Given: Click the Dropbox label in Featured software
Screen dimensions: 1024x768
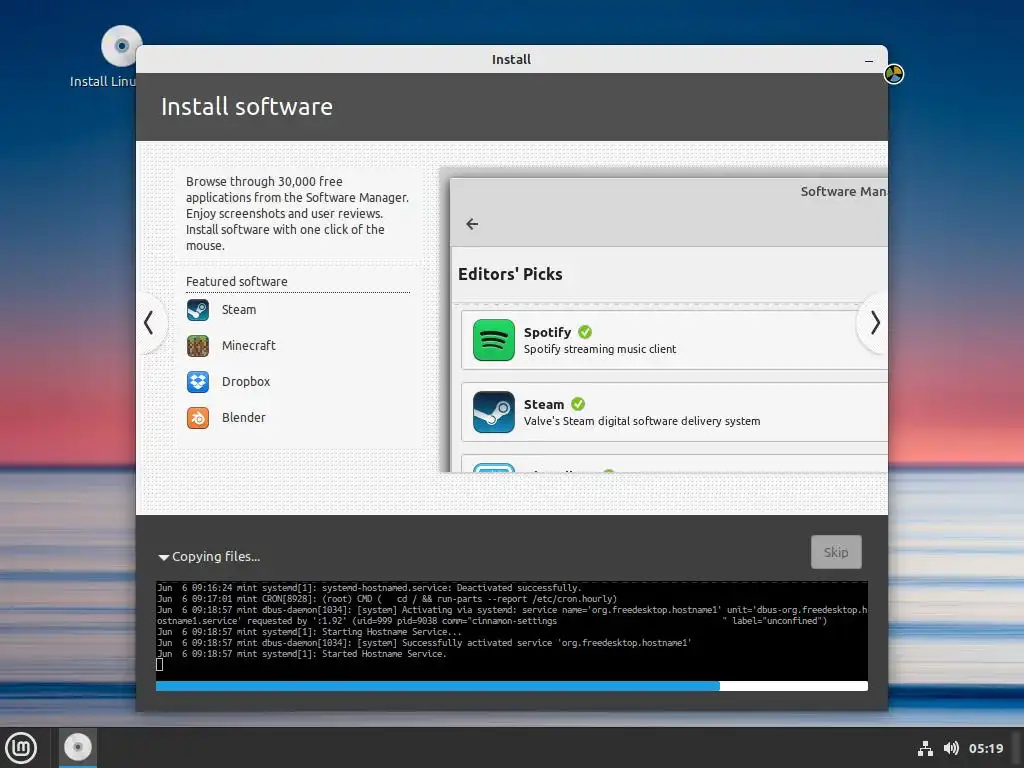Looking at the screenshot, I should 246,381.
